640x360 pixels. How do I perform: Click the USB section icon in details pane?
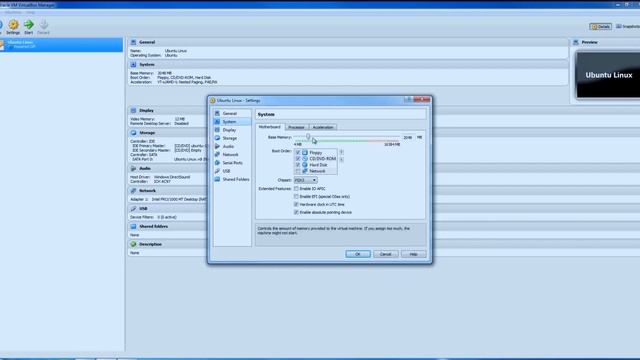[x=133, y=209]
